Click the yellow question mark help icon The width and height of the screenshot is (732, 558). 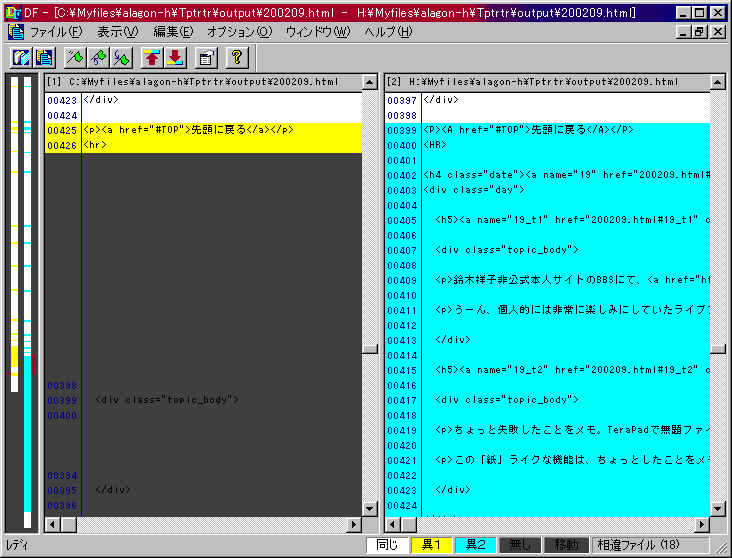tap(237, 58)
